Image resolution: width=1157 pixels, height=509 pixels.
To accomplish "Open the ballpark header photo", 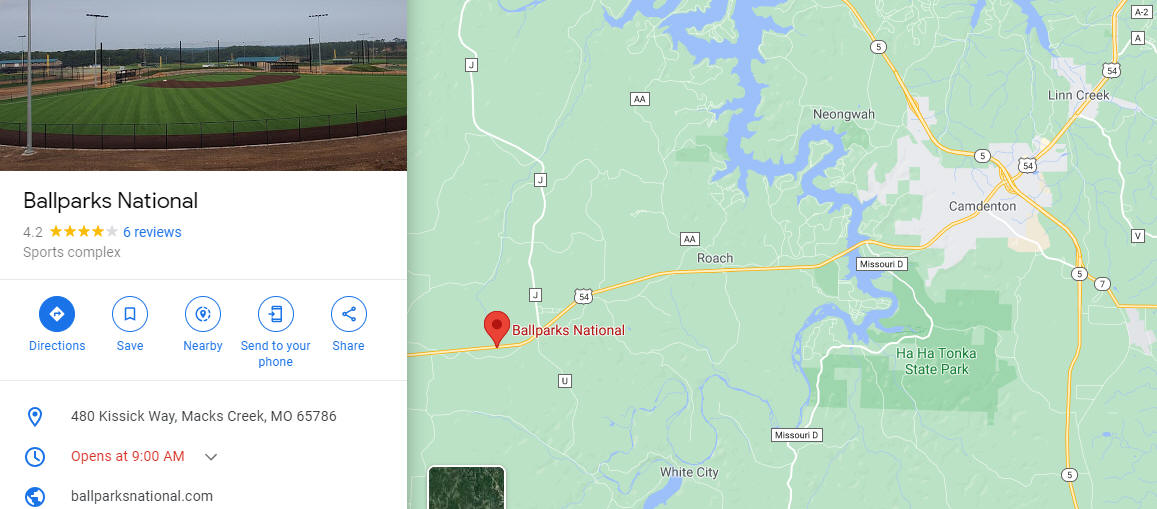I will click(203, 85).
